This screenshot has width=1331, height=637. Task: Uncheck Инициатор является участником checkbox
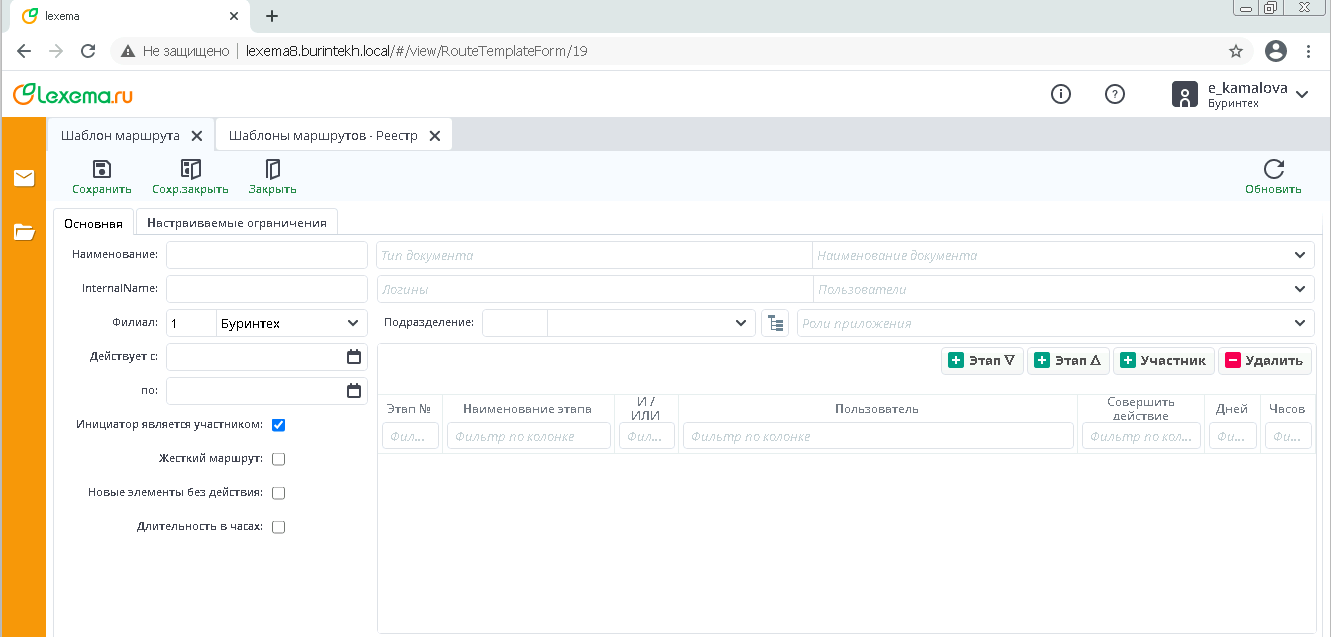click(x=279, y=425)
